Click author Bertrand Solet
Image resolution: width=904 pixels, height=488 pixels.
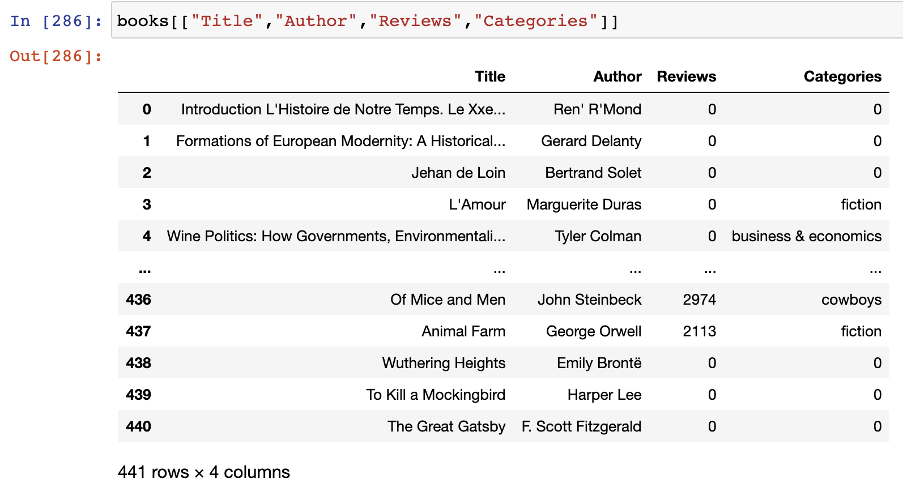pos(593,172)
